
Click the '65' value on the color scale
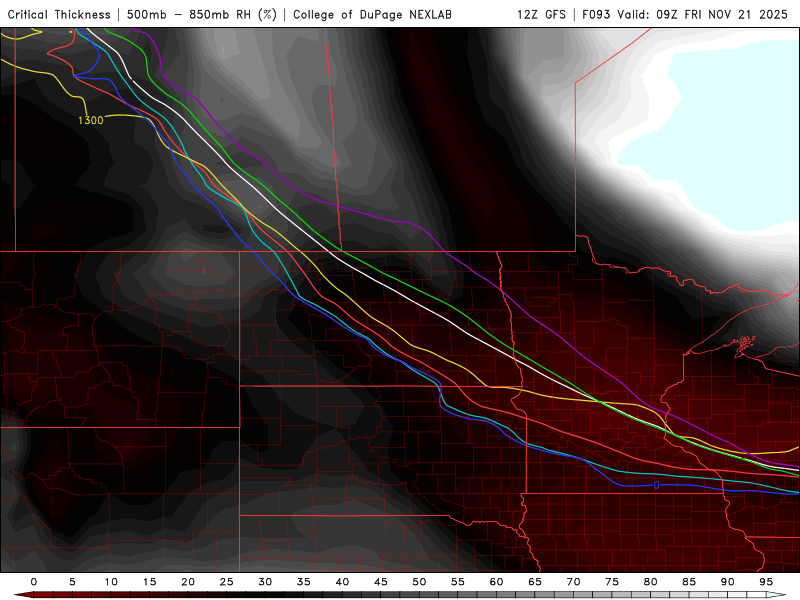tap(535, 582)
